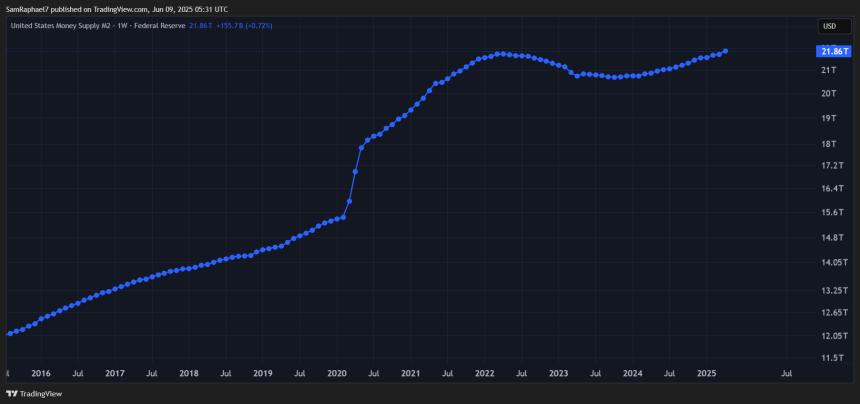Click the 18T price scale label
Image resolution: width=860 pixels, height=404 pixels.
(829, 143)
